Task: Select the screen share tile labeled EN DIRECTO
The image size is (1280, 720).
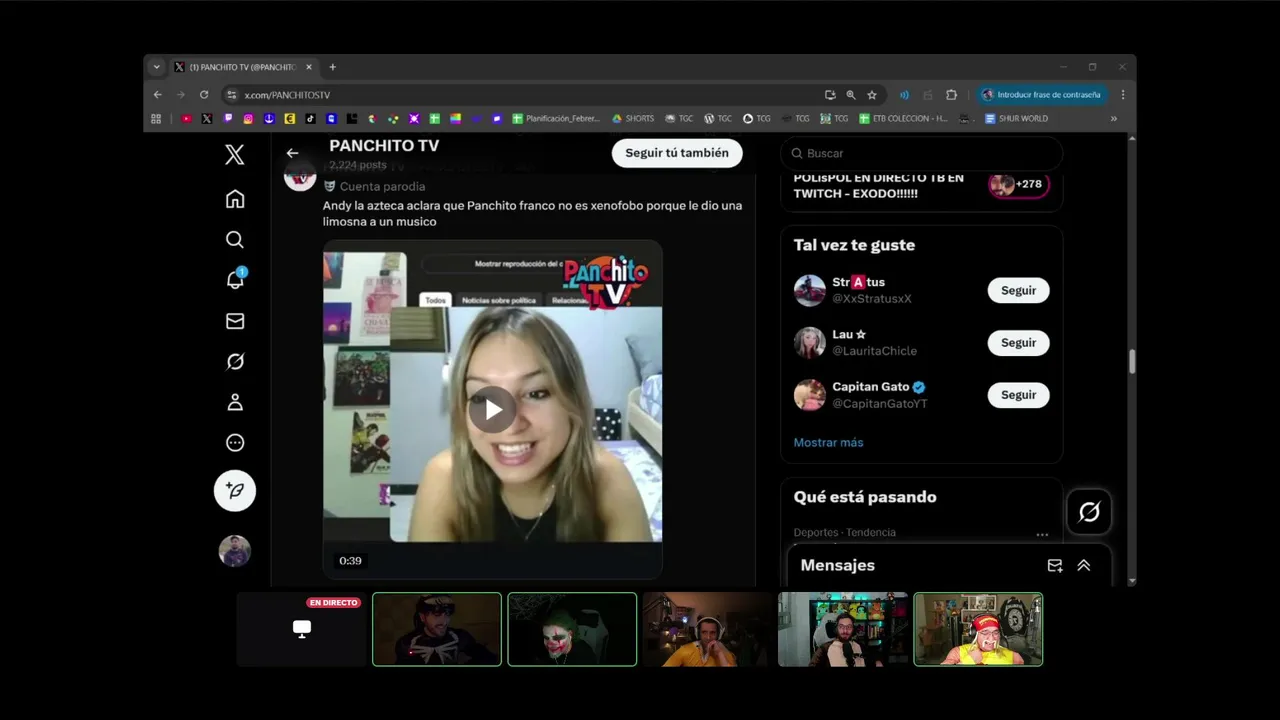Action: tap(302, 629)
